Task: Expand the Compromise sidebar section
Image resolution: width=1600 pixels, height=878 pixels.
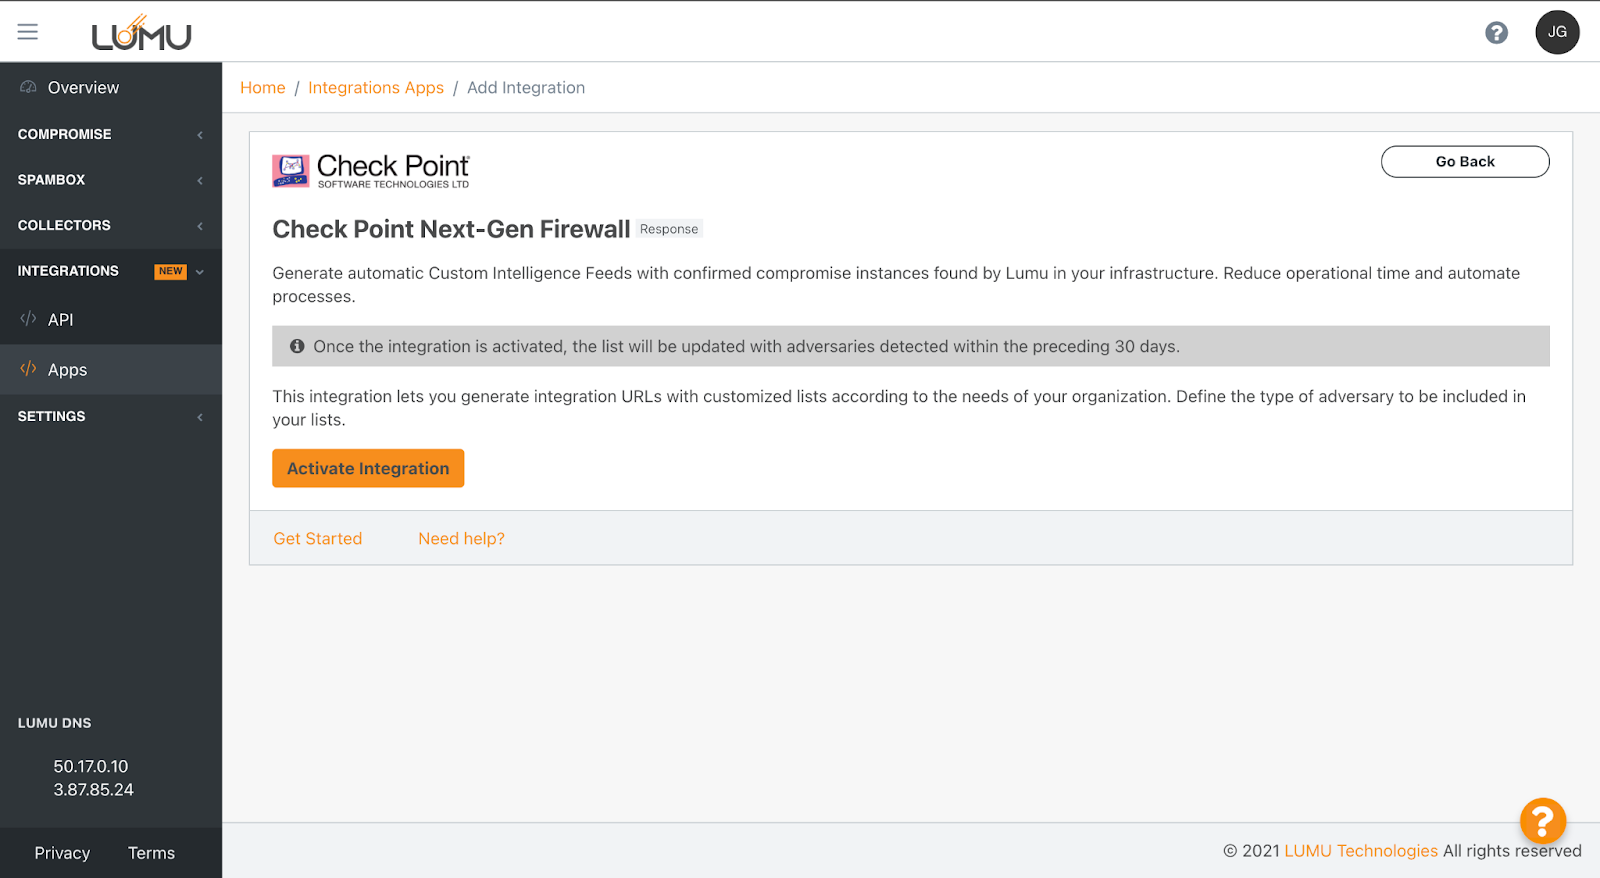Action: pyautogui.click(x=110, y=134)
